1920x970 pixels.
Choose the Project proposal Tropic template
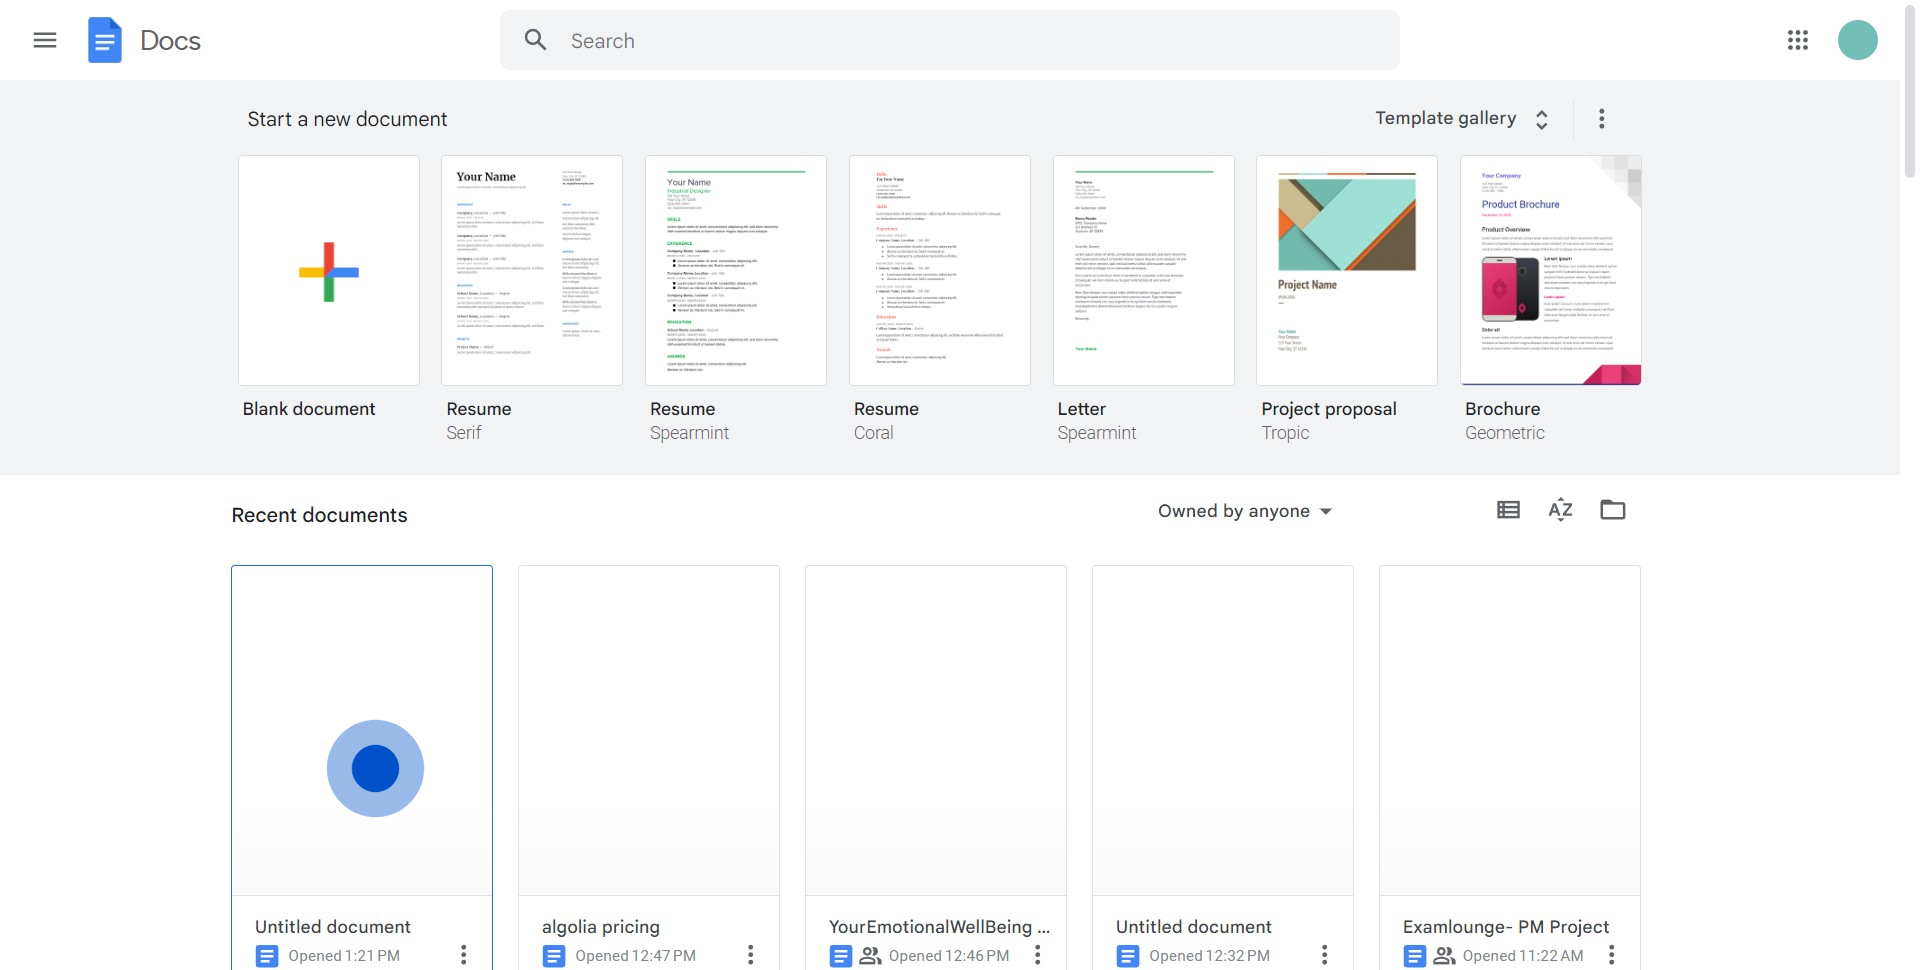tap(1347, 271)
